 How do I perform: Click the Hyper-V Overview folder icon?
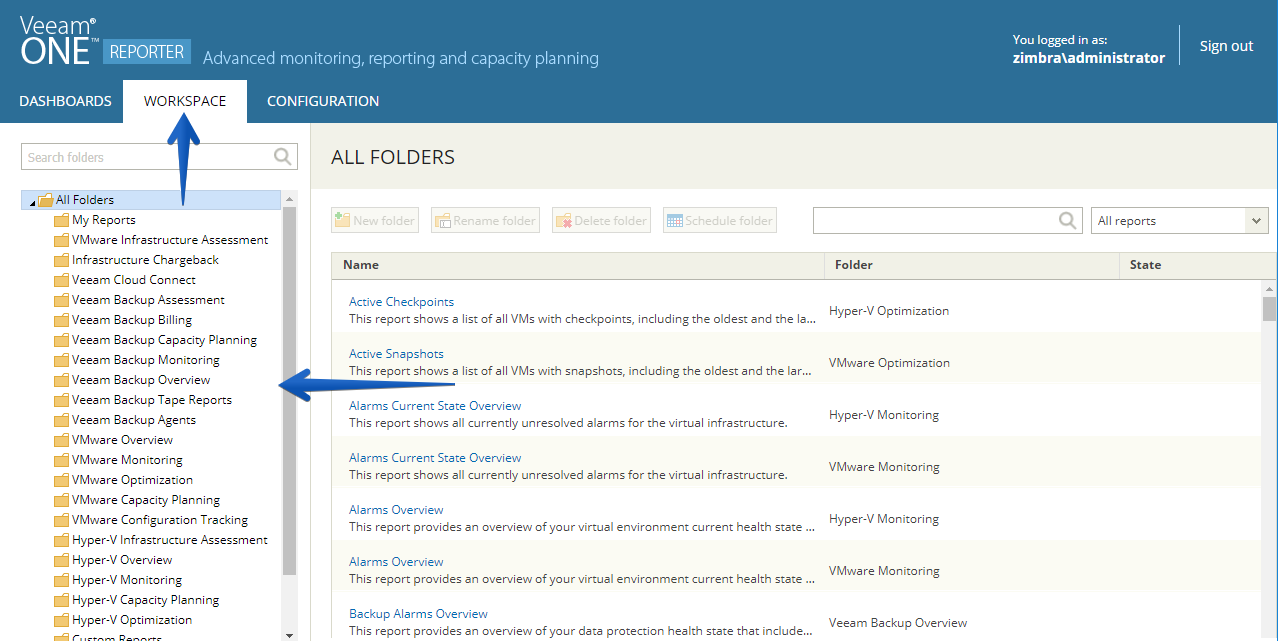click(61, 560)
